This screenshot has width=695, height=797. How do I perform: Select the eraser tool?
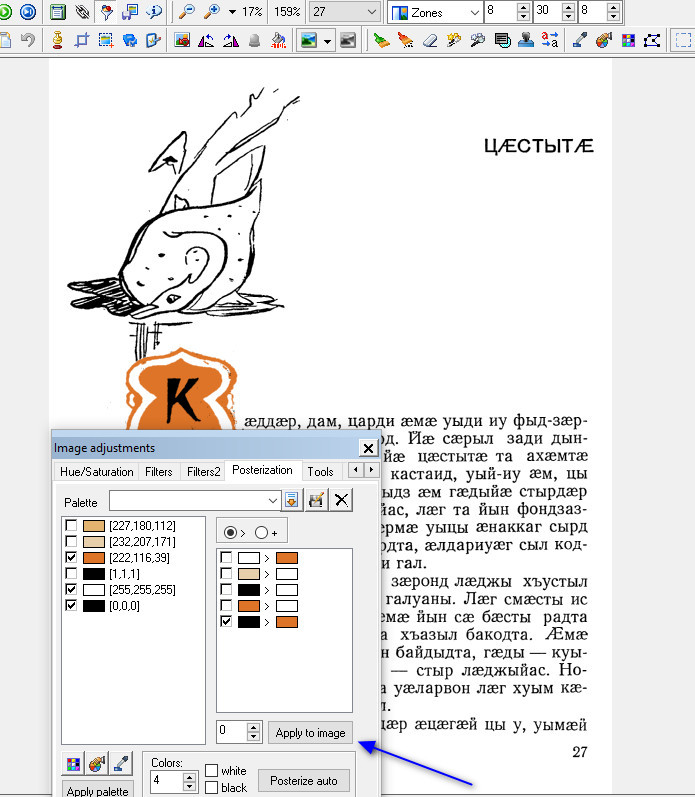(430, 40)
